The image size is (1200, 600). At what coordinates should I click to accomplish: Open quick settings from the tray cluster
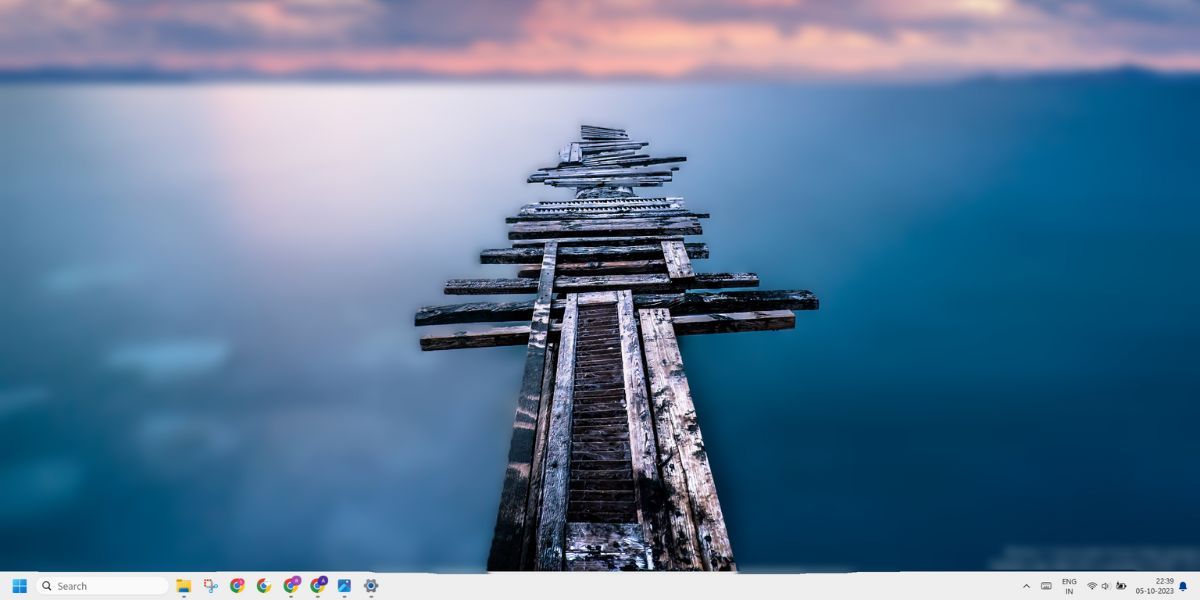click(x=1105, y=586)
